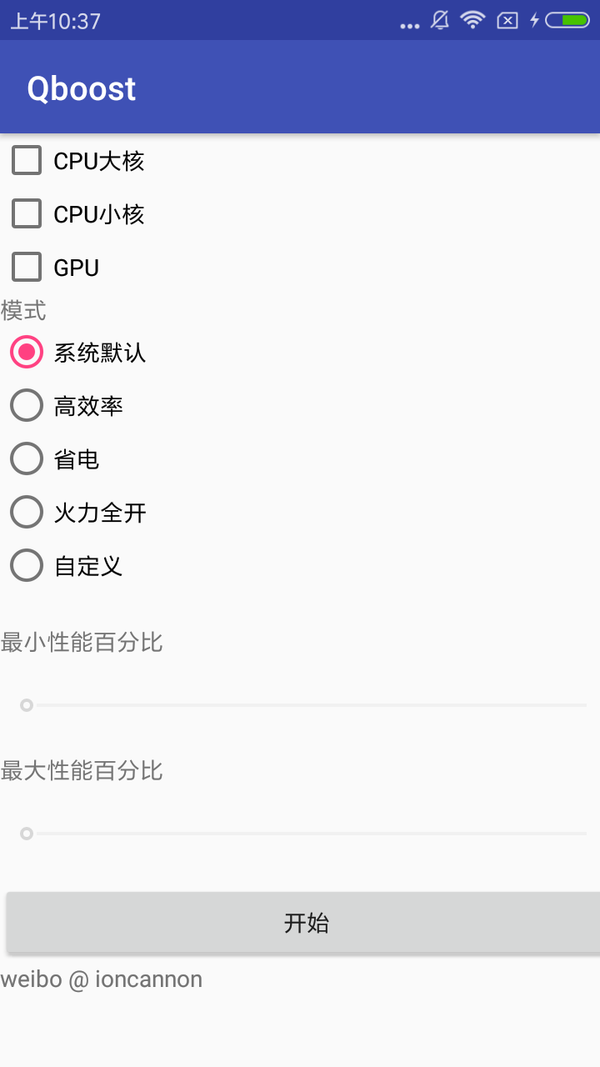
Task: Toggle the GPU checkbox
Action: pos(26,267)
